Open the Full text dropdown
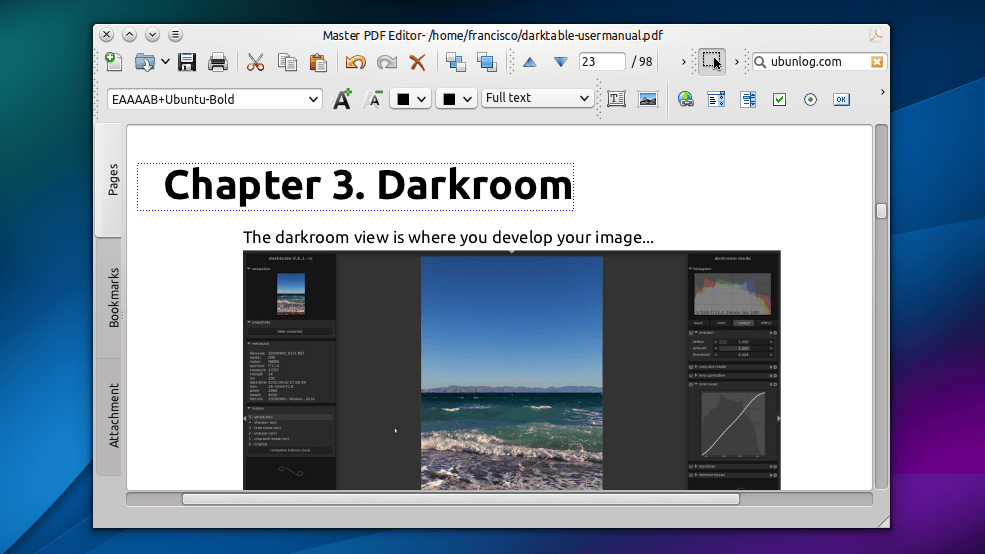985x554 pixels. (x=537, y=98)
